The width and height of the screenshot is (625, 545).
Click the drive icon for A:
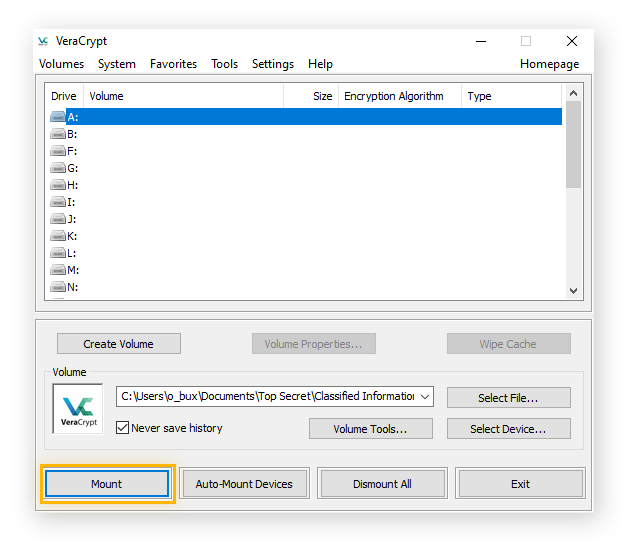[x=58, y=117]
